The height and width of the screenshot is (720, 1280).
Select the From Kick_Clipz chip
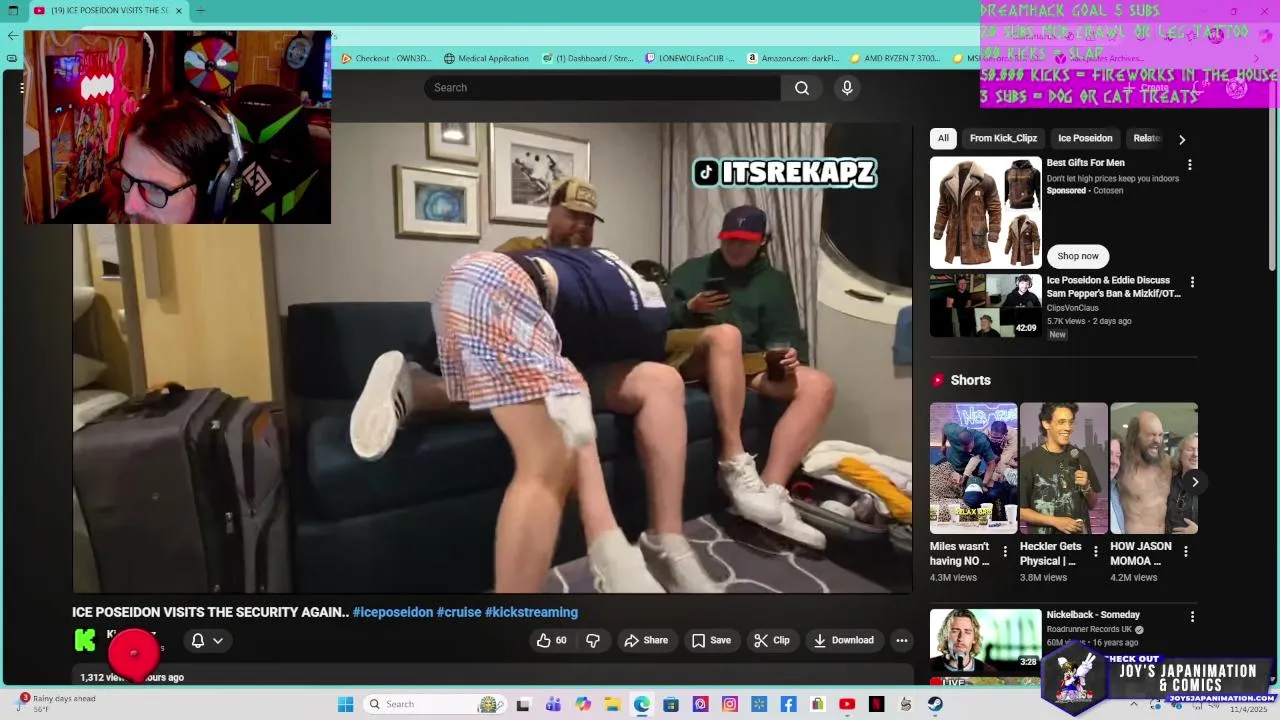[x=1003, y=138]
